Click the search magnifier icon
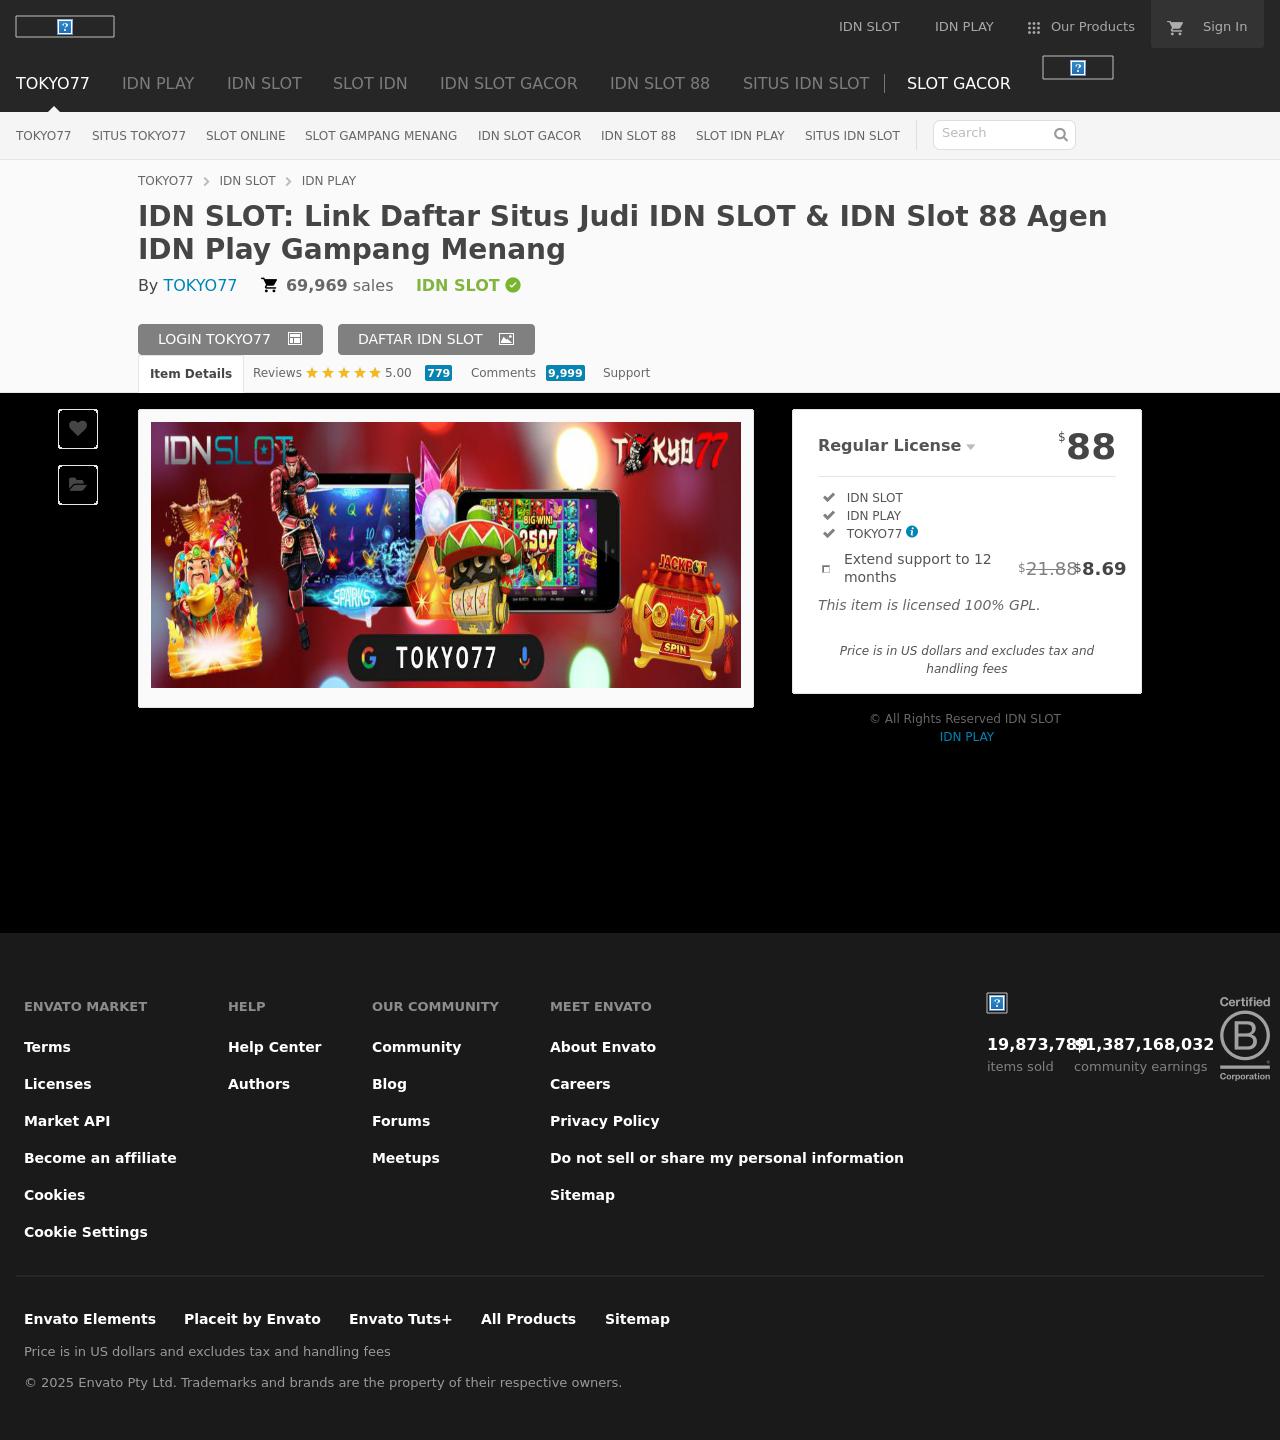The width and height of the screenshot is (1280, 1440). coord(1060,135)
